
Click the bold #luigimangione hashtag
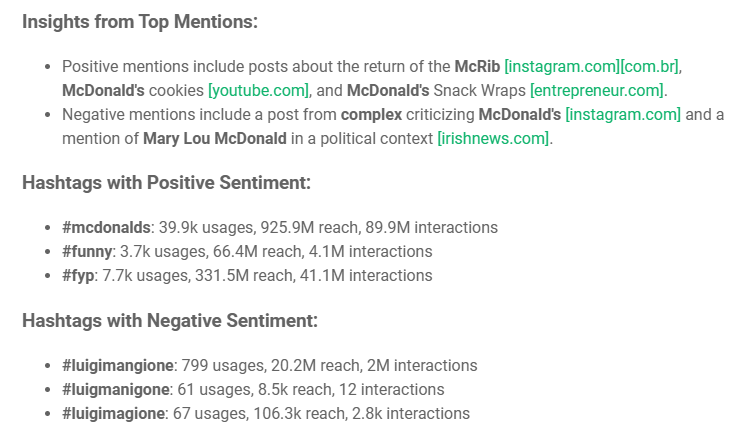click(118, 365)
